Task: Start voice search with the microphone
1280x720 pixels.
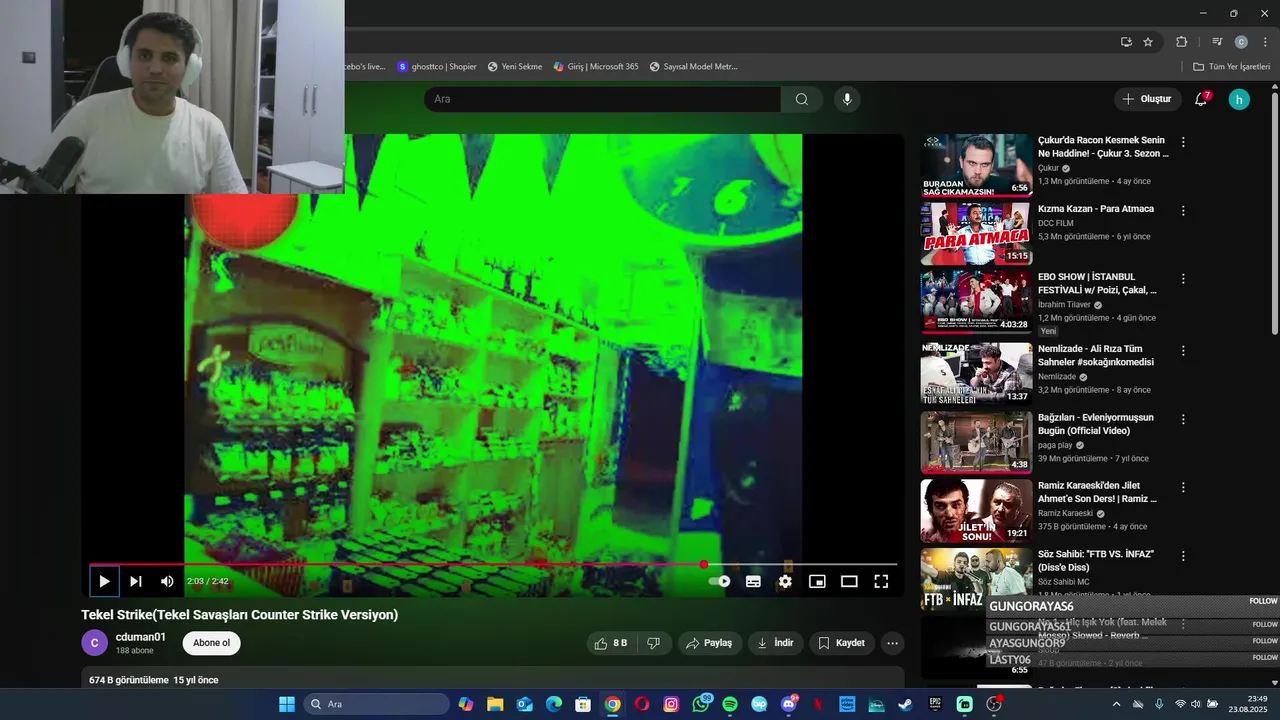Action: (847, 99)
